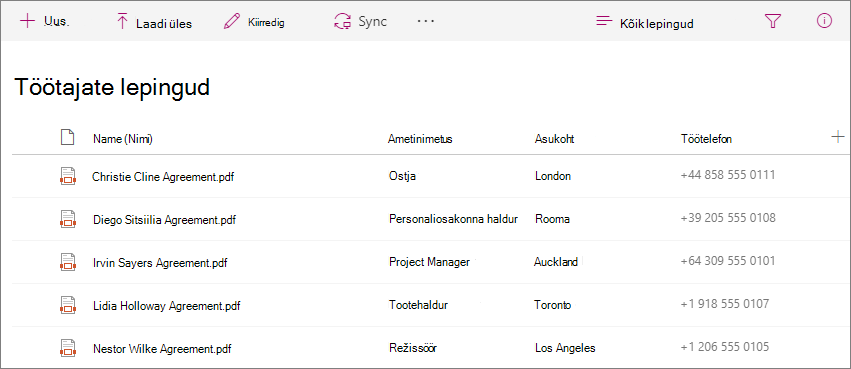Click the London location cell
This screenshot has width=851, height=369.
pos(552,176)
